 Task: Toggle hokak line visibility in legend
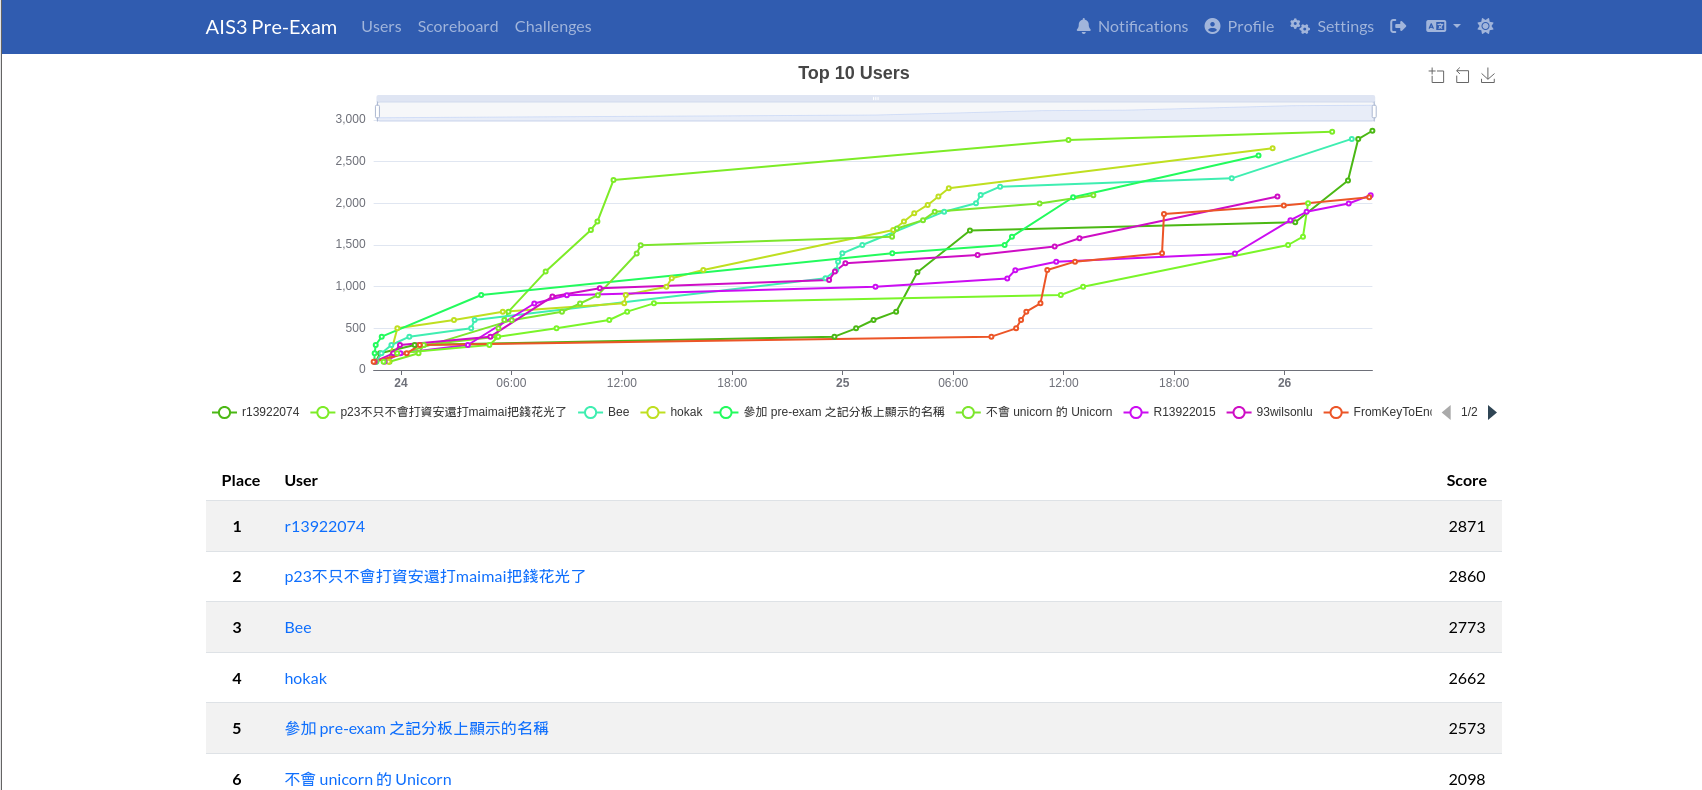tap(674, 412)
